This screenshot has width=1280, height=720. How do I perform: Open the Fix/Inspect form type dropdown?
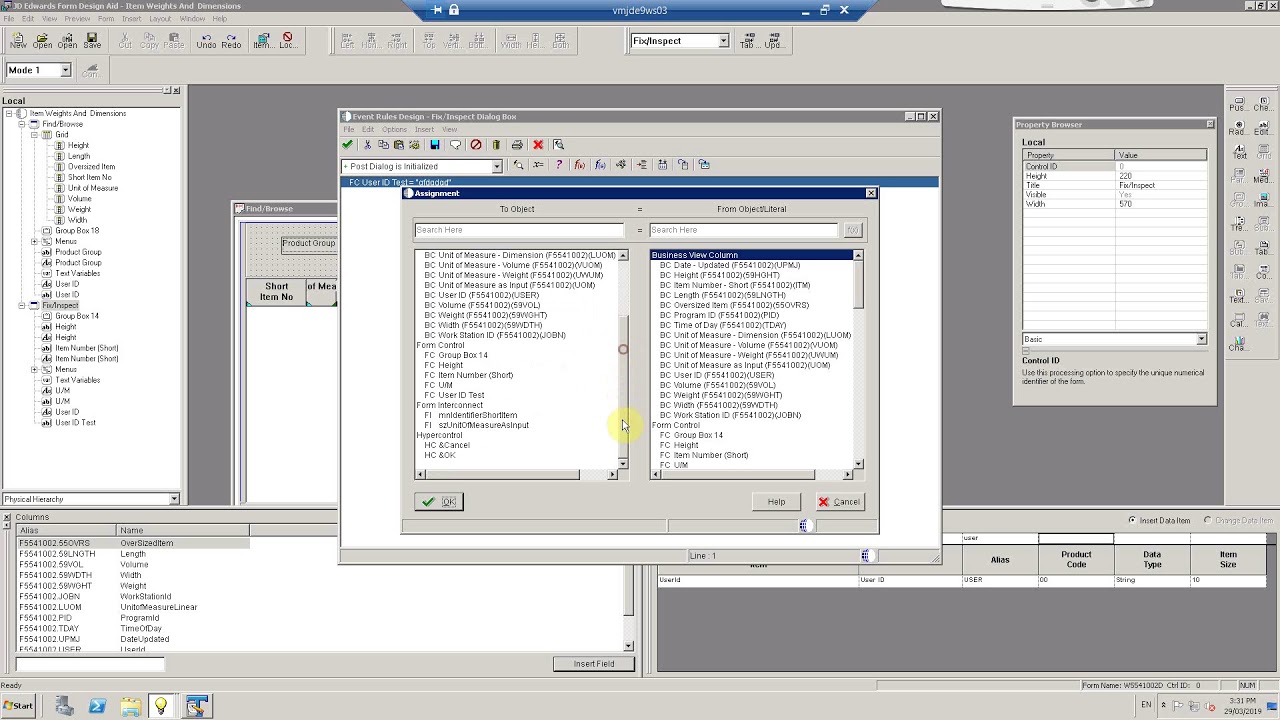click(x=723, y=41)
